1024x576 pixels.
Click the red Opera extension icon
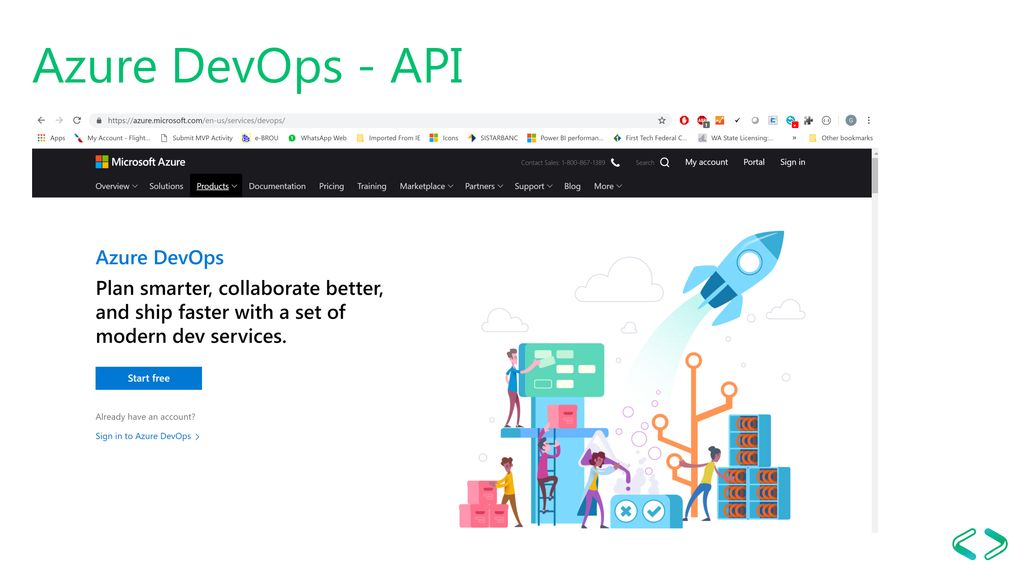(x=684, y=120)
